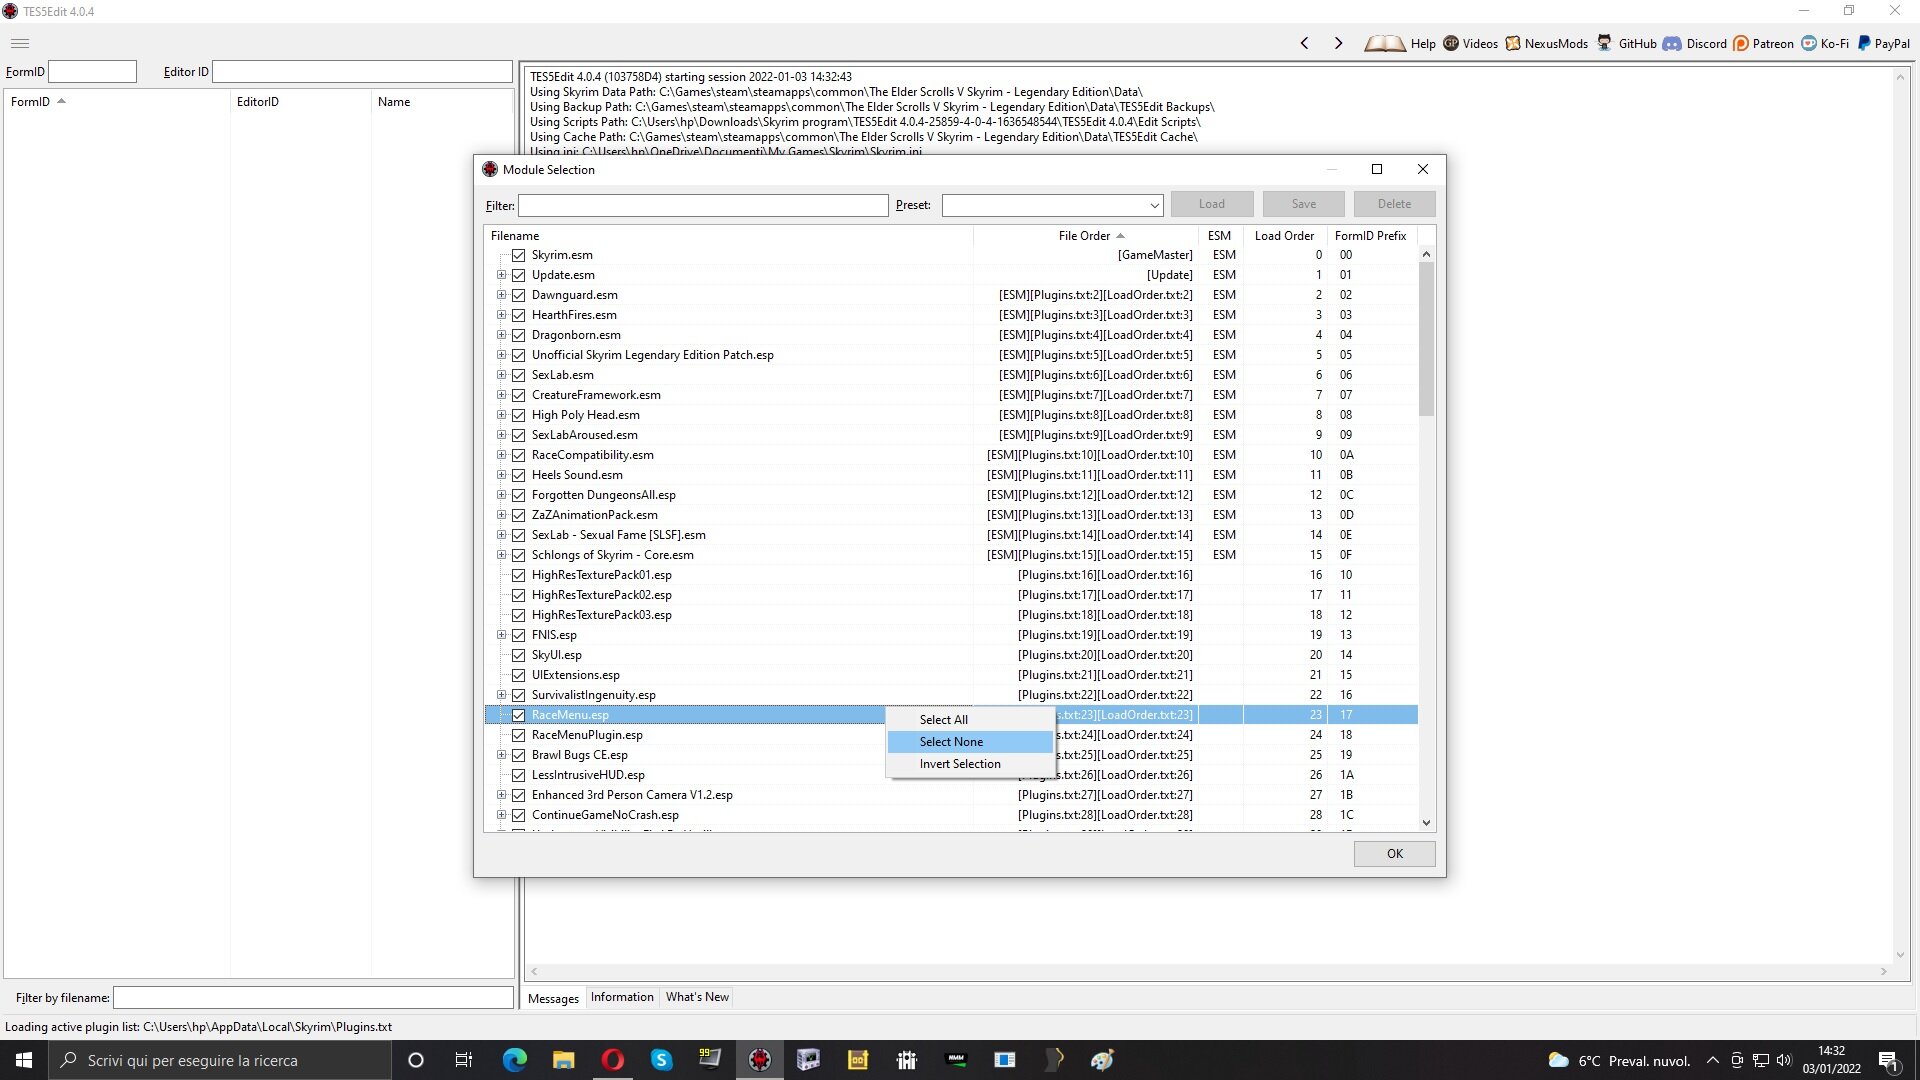Viewport: 1920px width, 1080px height.
Task: Expand FNIS.esp tree node
Action: pos(501,635)
